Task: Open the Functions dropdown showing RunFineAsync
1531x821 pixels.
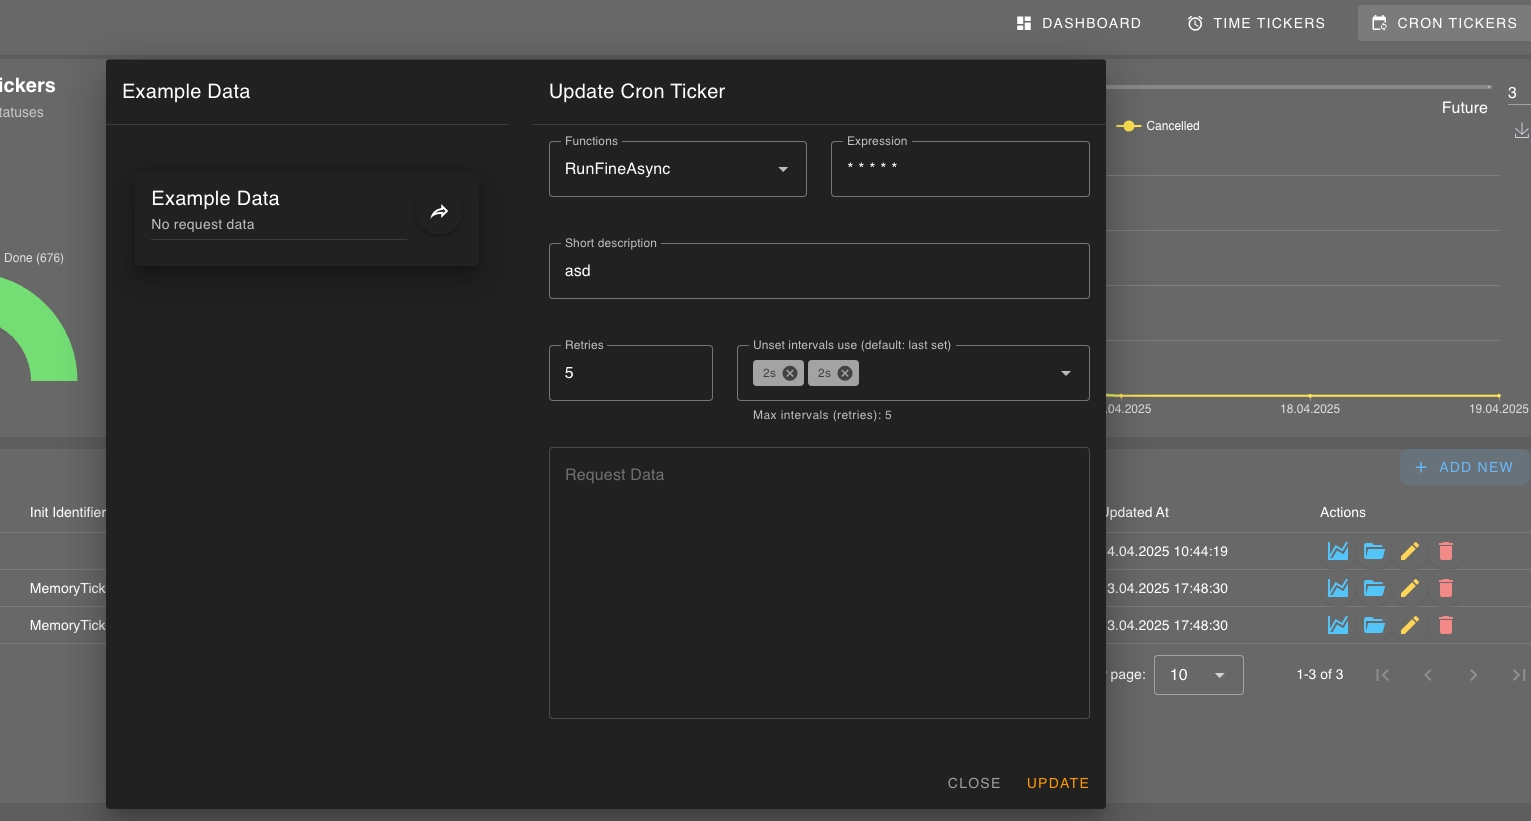Action: pyautogui.click(x=678, y=169)
